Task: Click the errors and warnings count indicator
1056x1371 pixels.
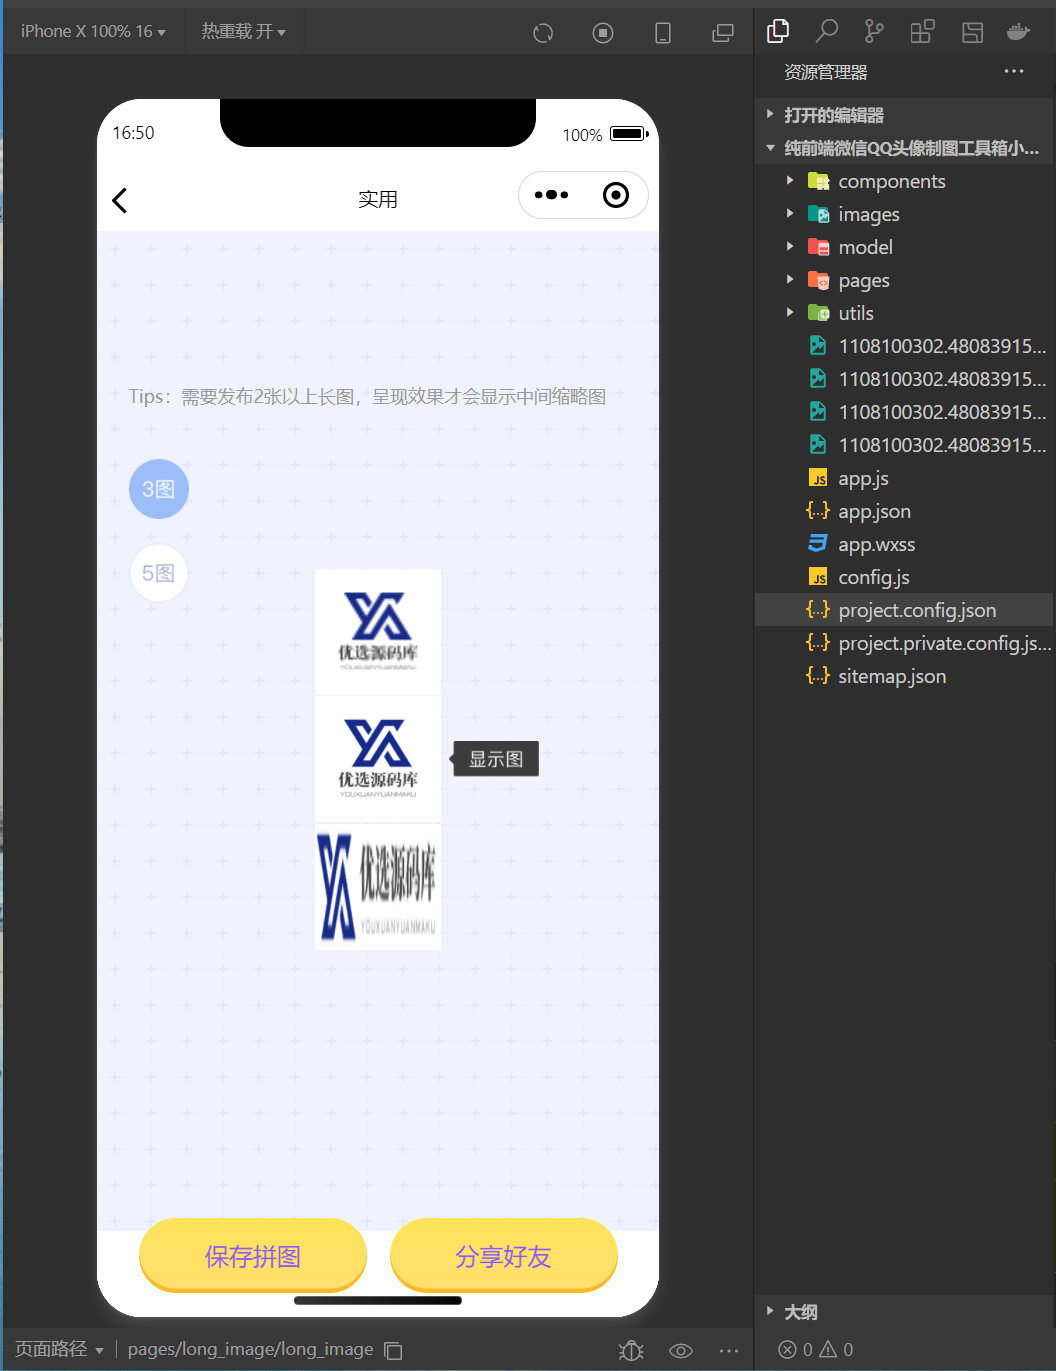Action: (816, 1349)
